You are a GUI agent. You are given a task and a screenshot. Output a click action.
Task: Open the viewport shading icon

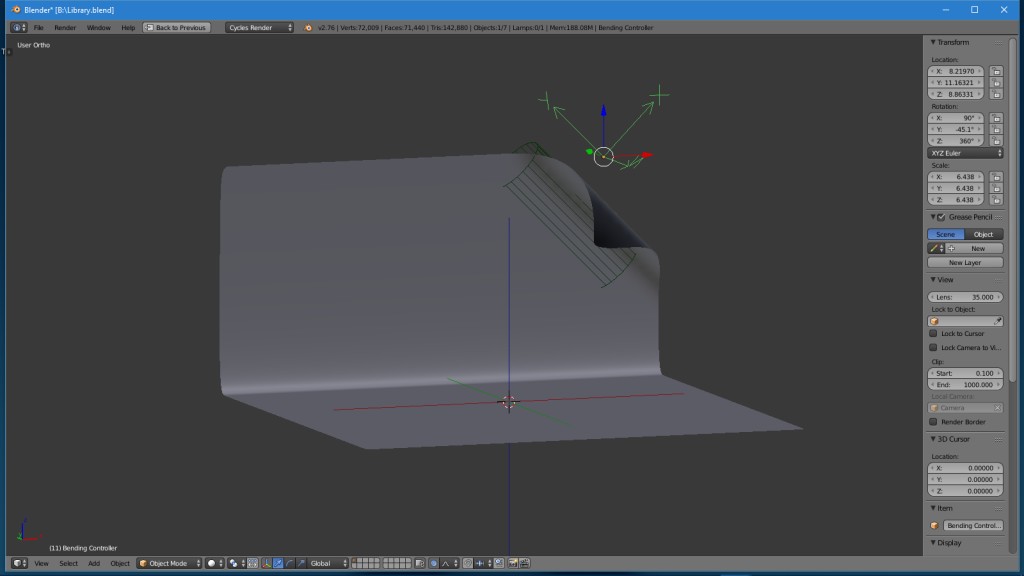point(210,563)
